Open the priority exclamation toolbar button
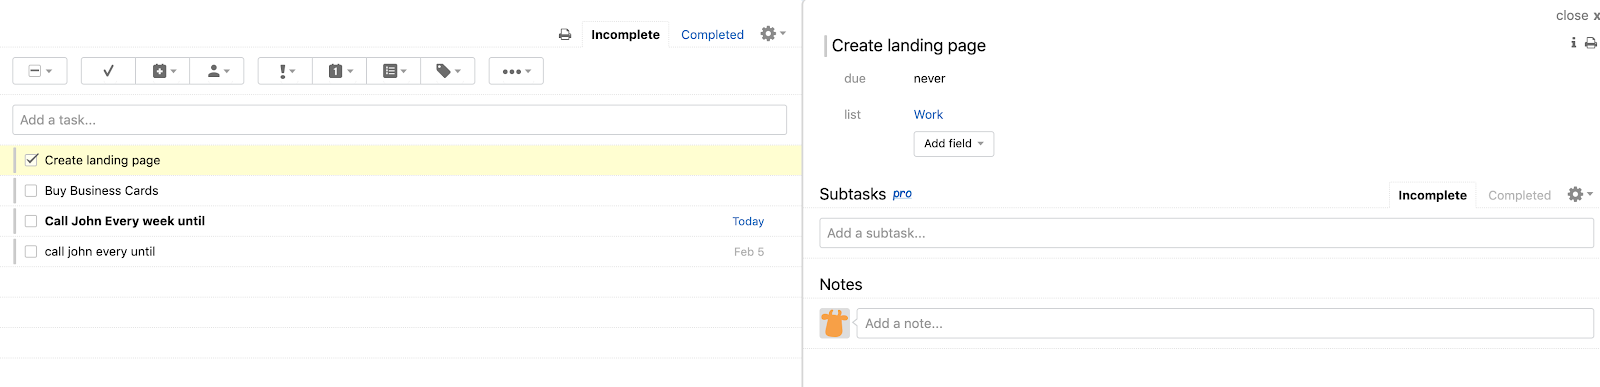 pyautogui.click(x=285, y=71)
